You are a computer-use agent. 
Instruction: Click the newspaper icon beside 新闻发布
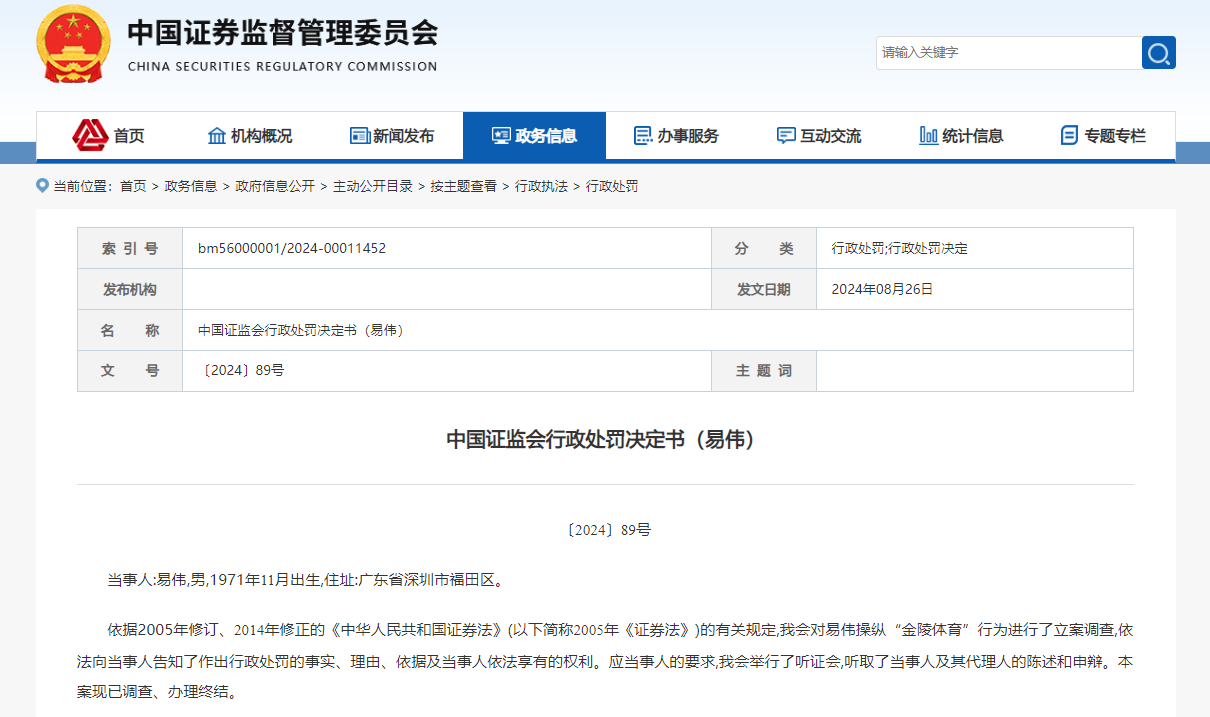point(360,136)
